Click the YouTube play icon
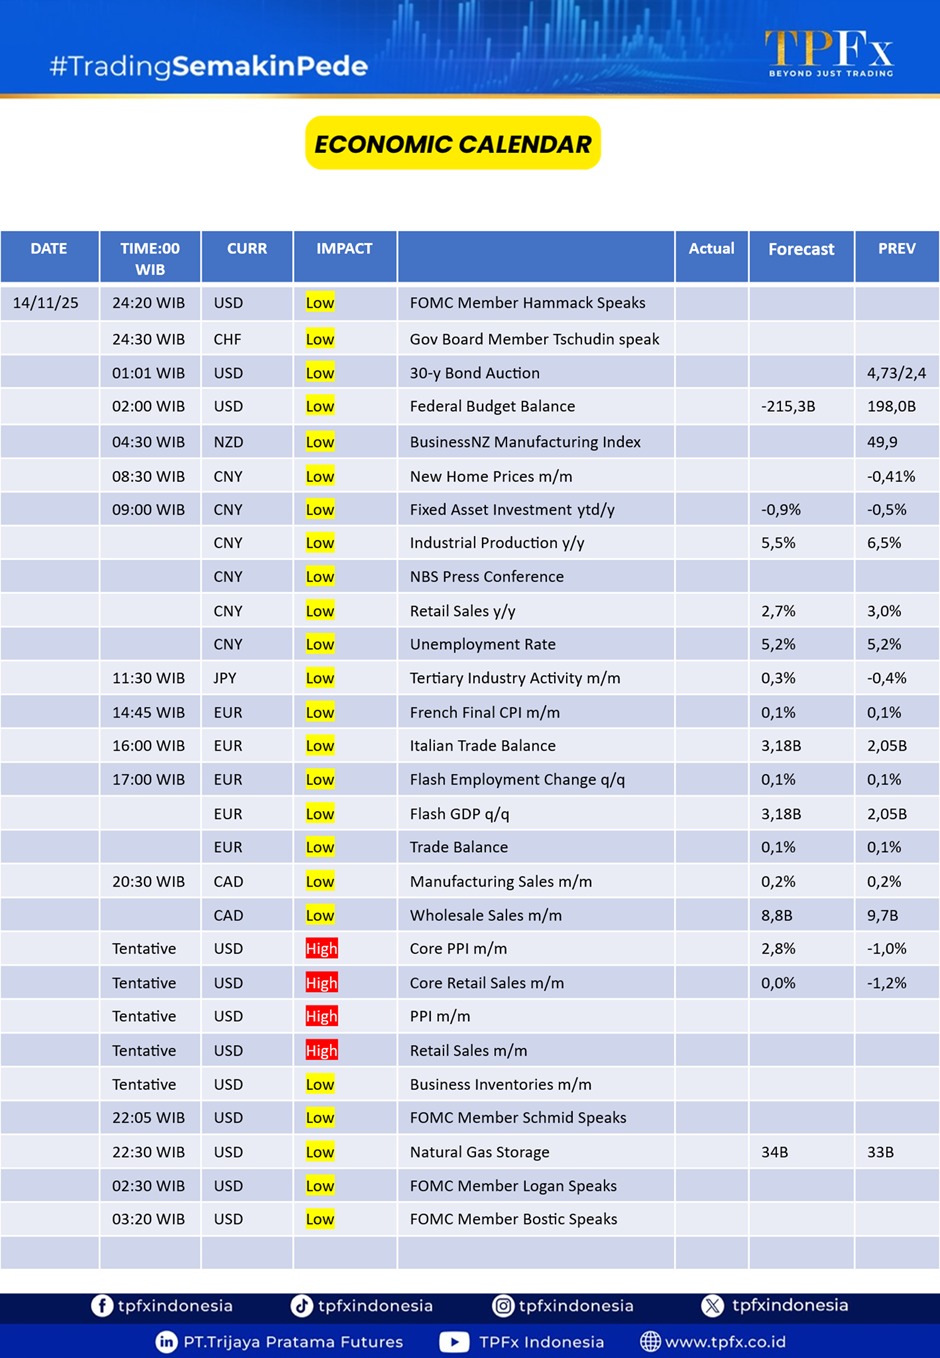Screen dimensions: 940x1358 (454, 1342)
